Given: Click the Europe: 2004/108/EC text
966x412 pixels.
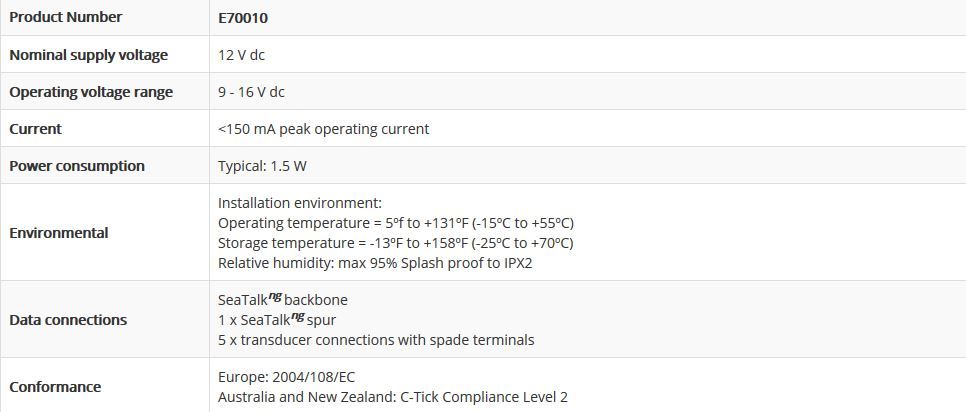Looking at the screenshot, I should click(x=286, y=377).
